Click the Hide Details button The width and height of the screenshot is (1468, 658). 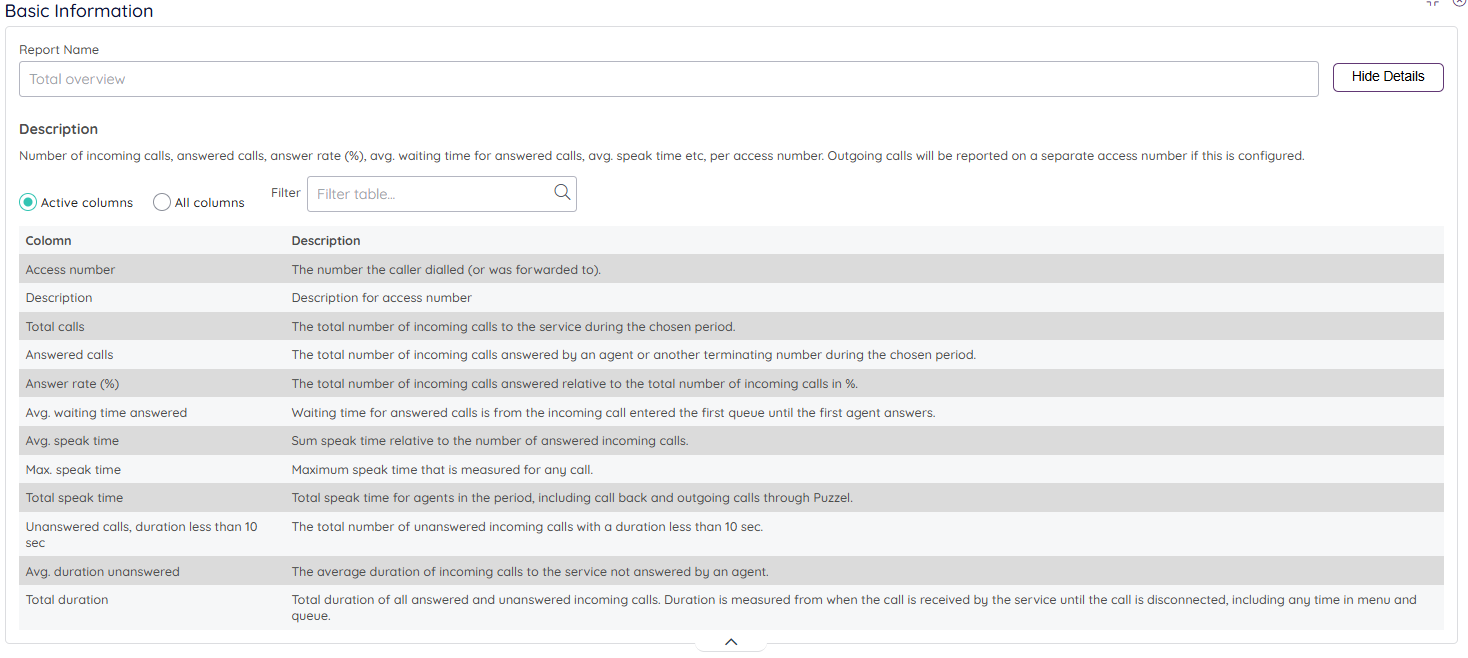pos(1387,77)
